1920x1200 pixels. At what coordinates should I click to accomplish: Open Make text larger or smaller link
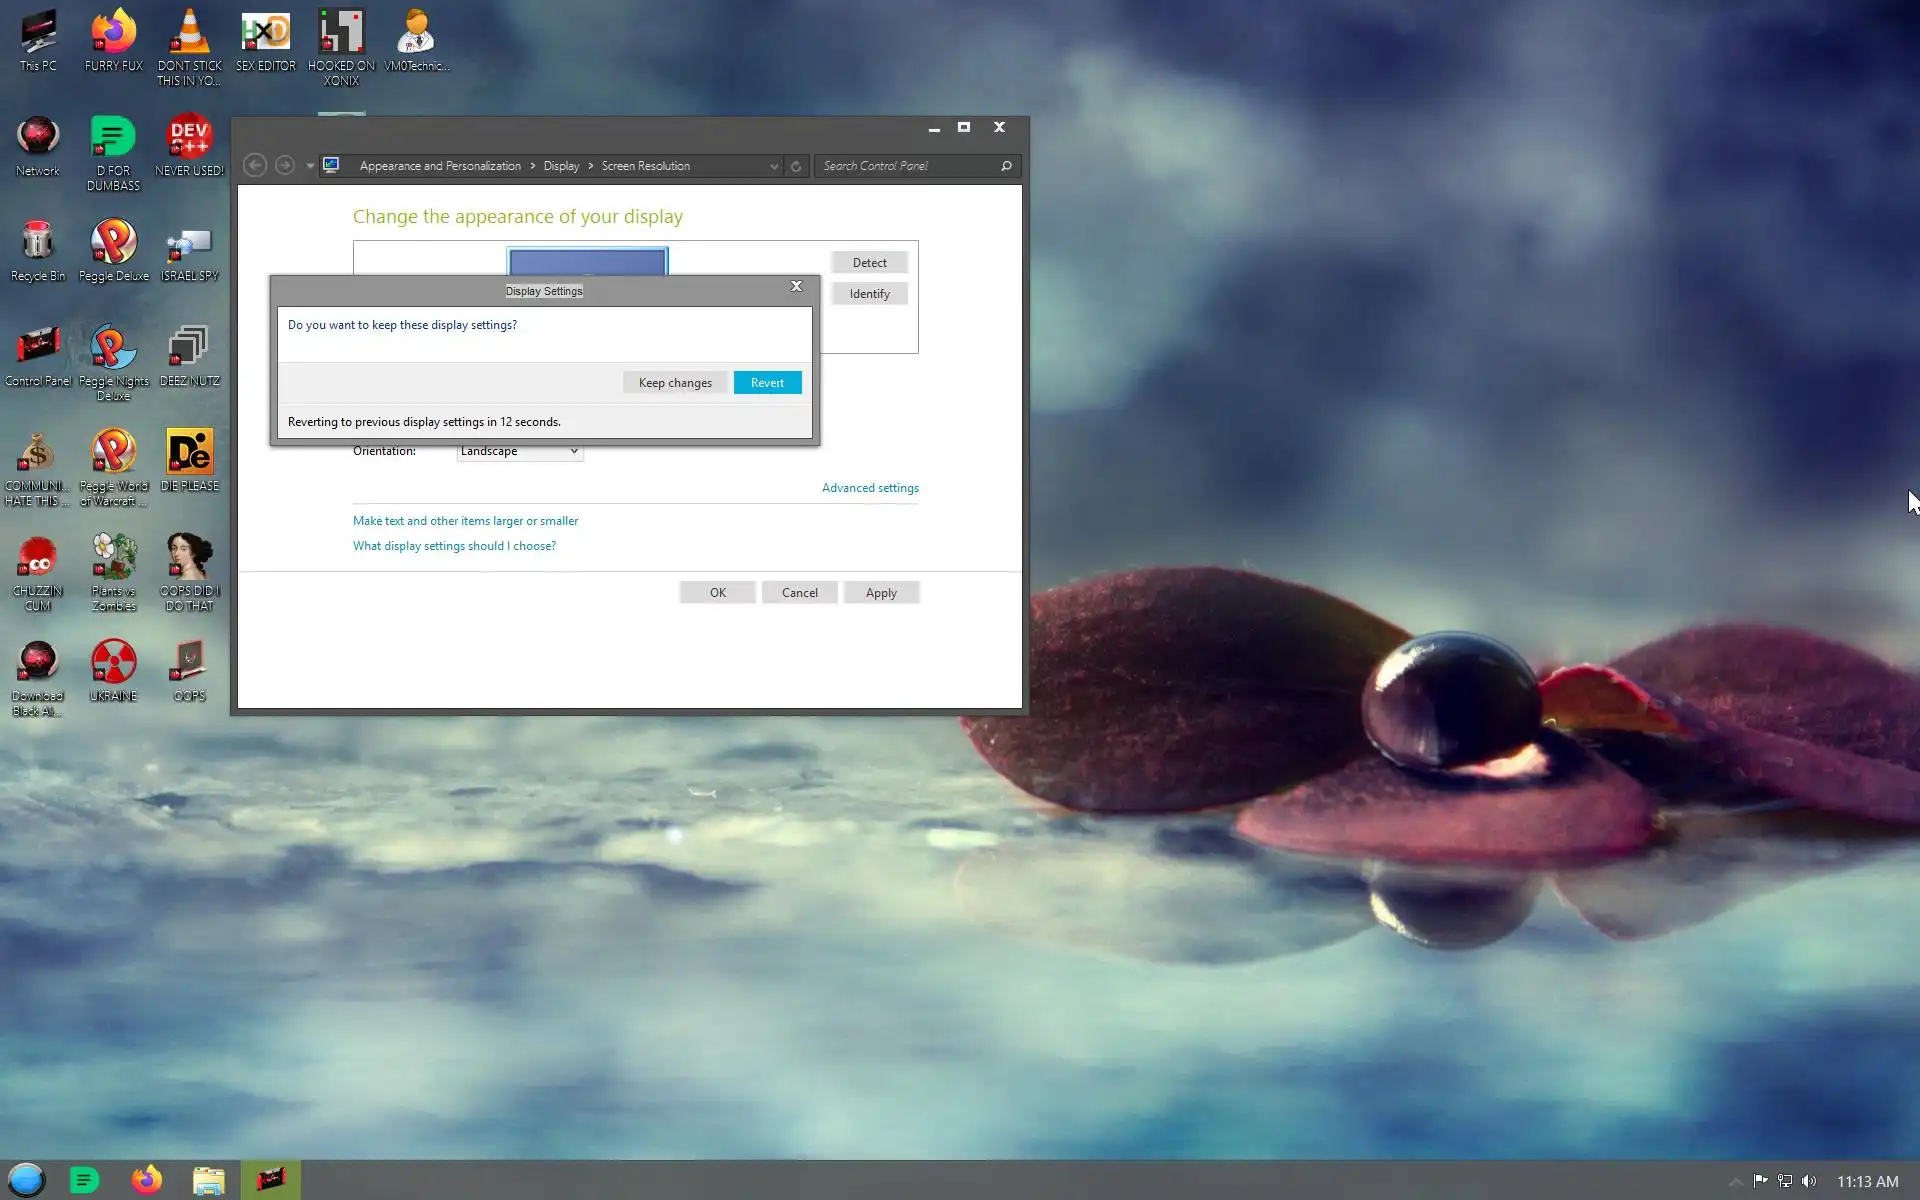[465, 521]
